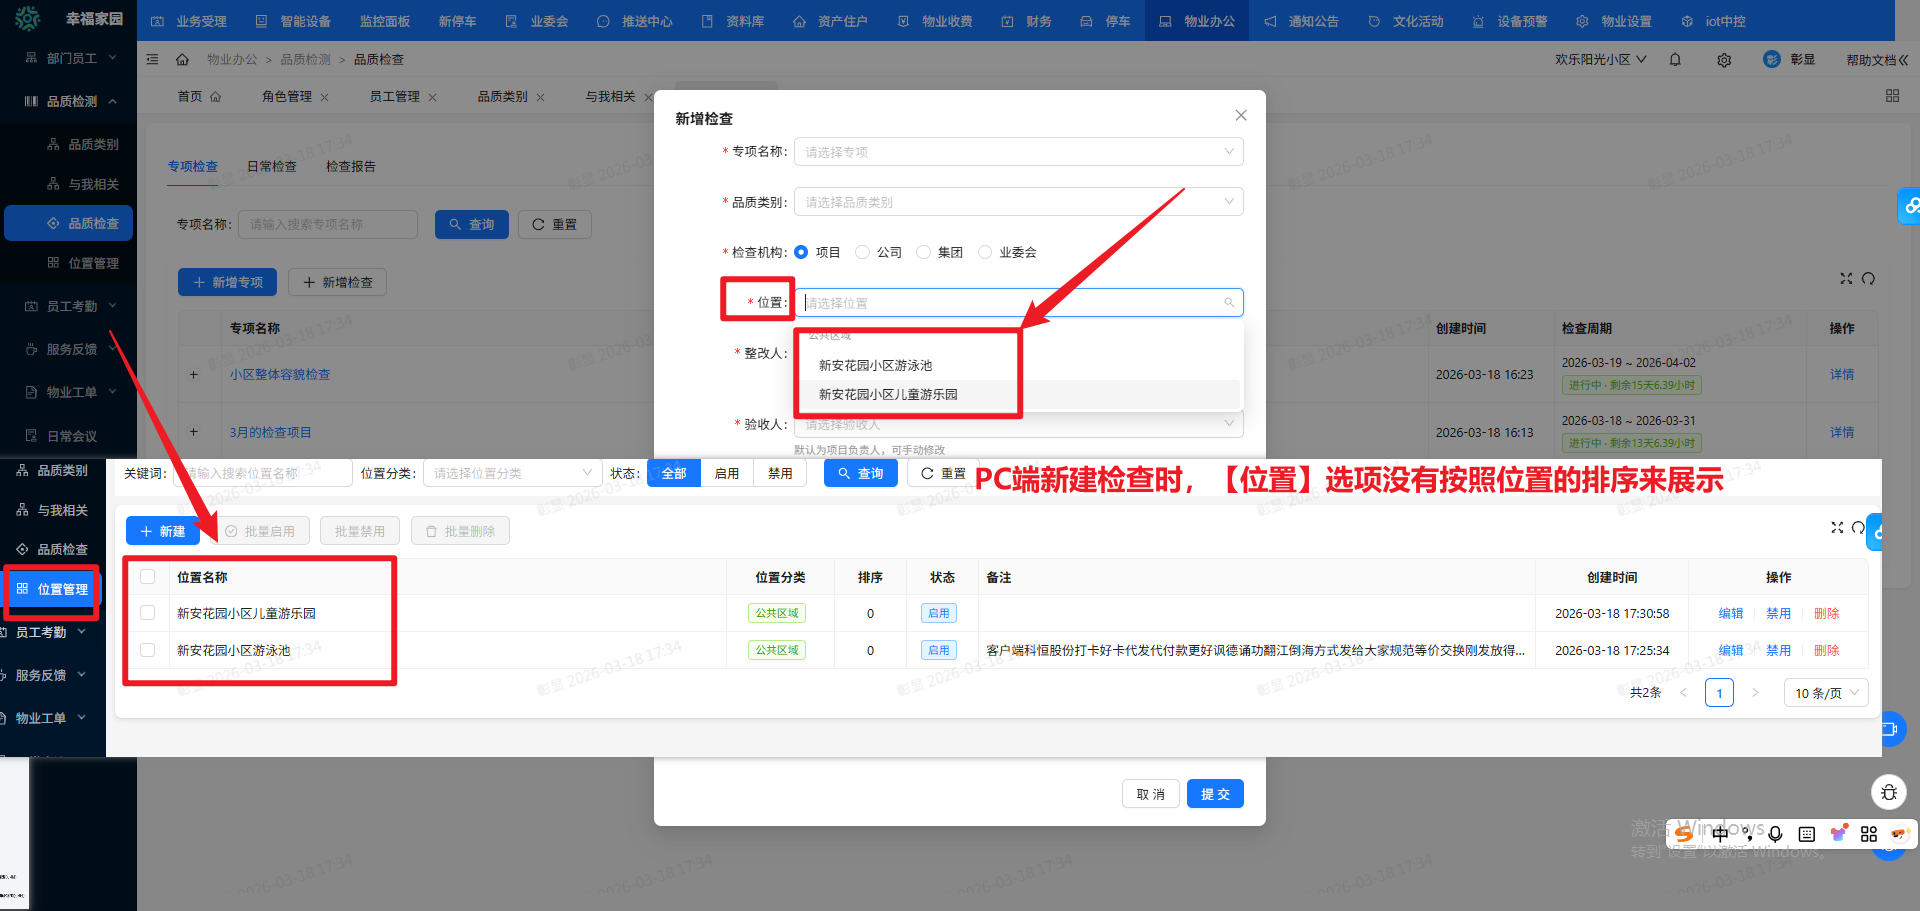Open the grid layout icon at top right
The height and width of the screenshot is (911, 1920).
1892,96
